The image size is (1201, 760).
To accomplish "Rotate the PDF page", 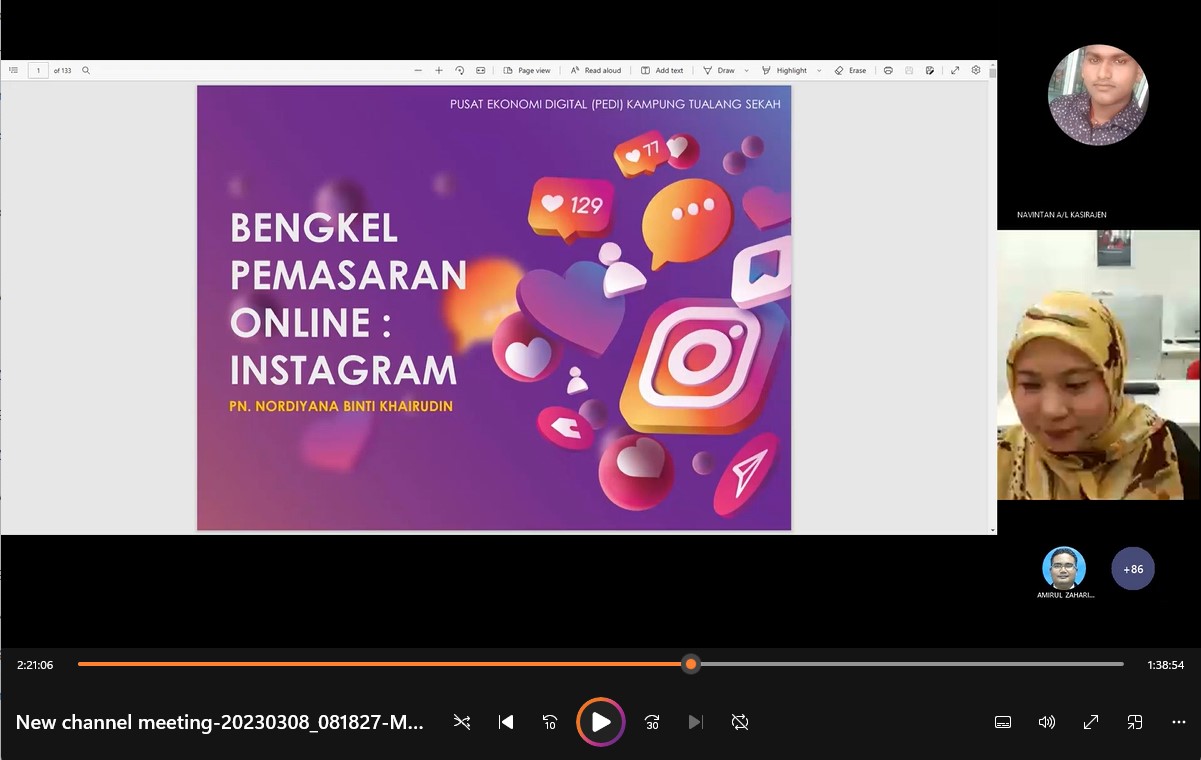I will [460, 70].
